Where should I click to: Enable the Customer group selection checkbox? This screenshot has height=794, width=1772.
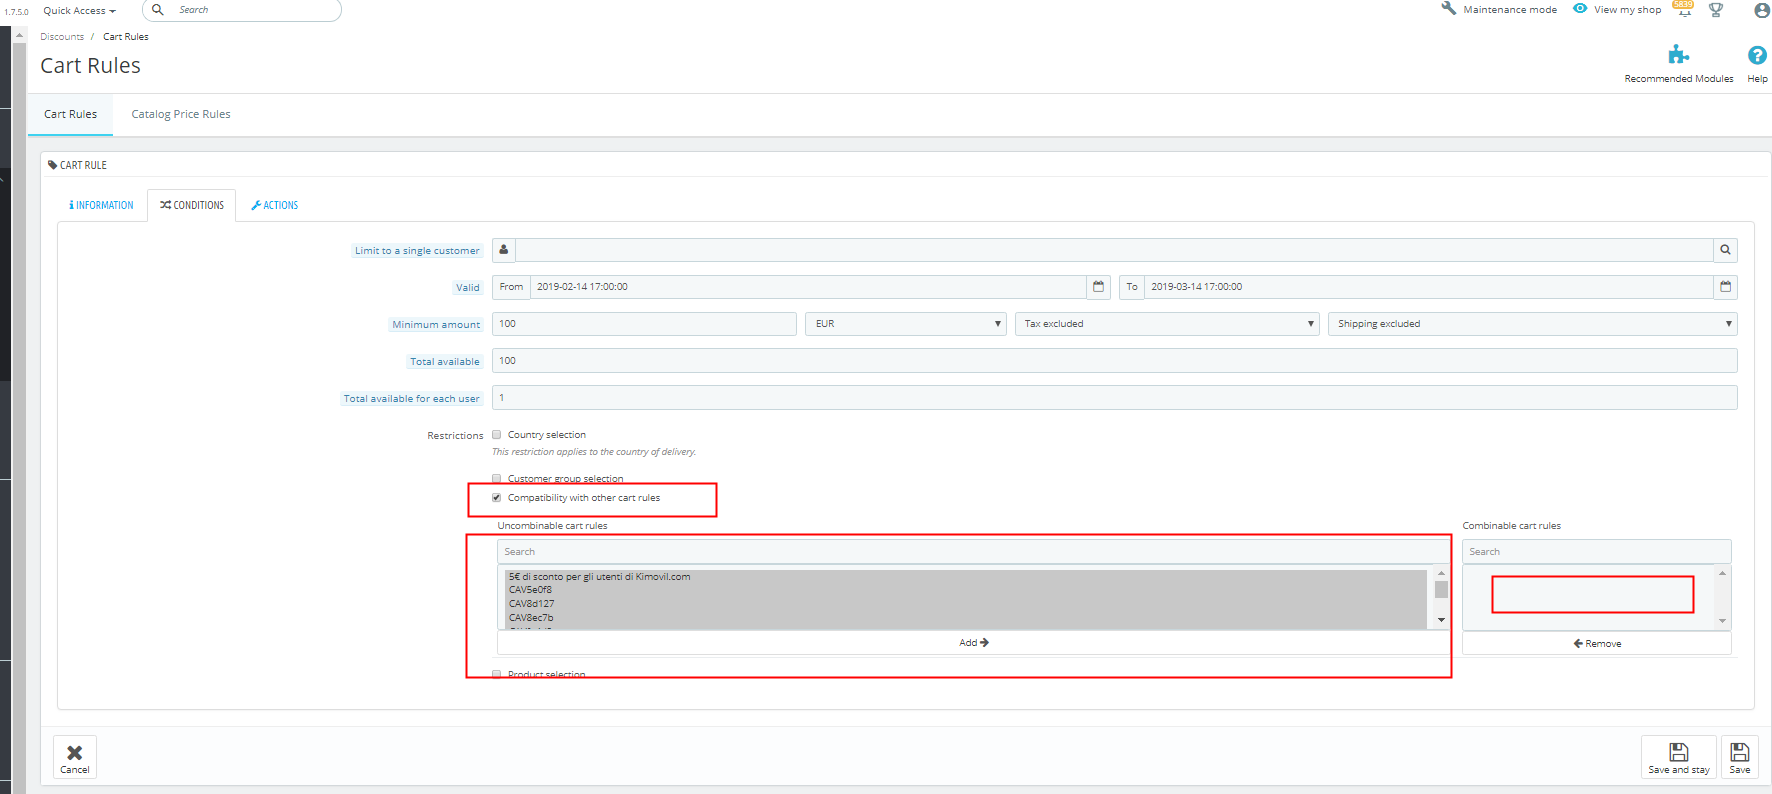tap(496, 479)
